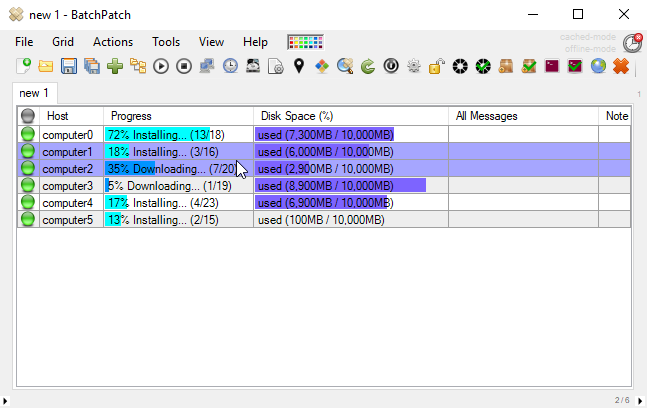
Task: Click the bottom-right black arrow
Action: click(640, 401)
